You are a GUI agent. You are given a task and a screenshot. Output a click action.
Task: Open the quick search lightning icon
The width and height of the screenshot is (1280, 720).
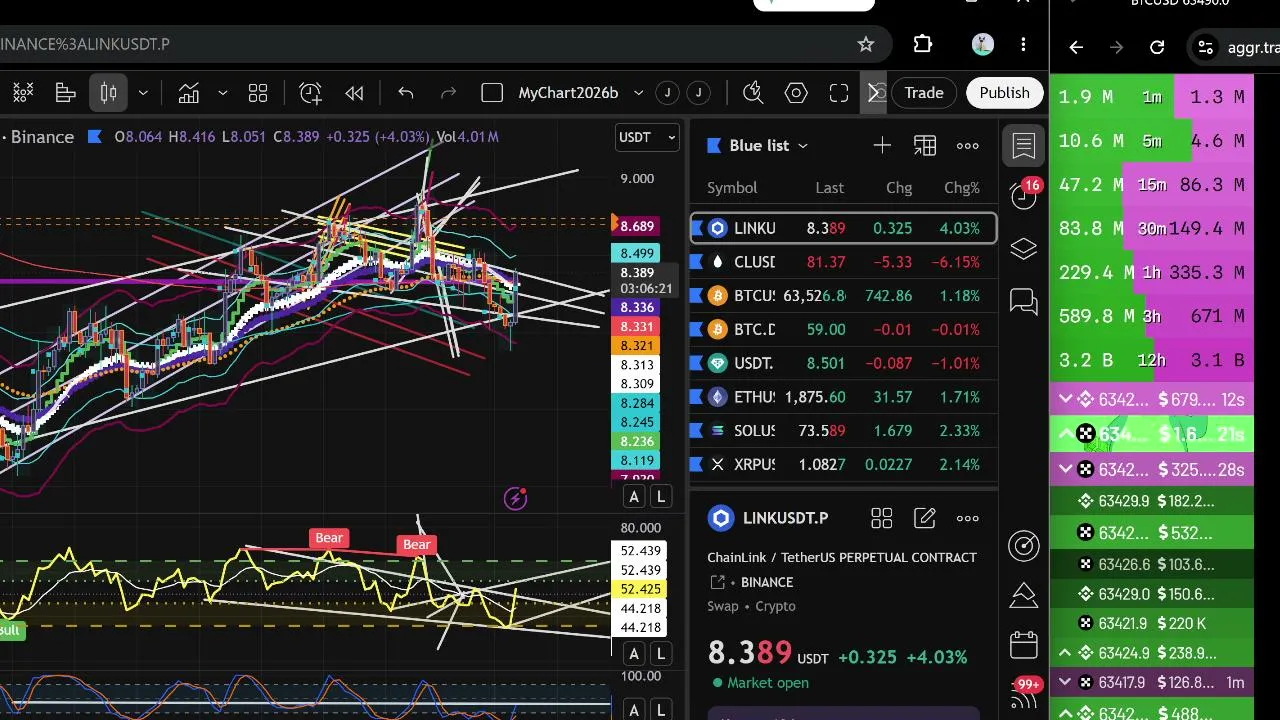click(x=754, y=93)
